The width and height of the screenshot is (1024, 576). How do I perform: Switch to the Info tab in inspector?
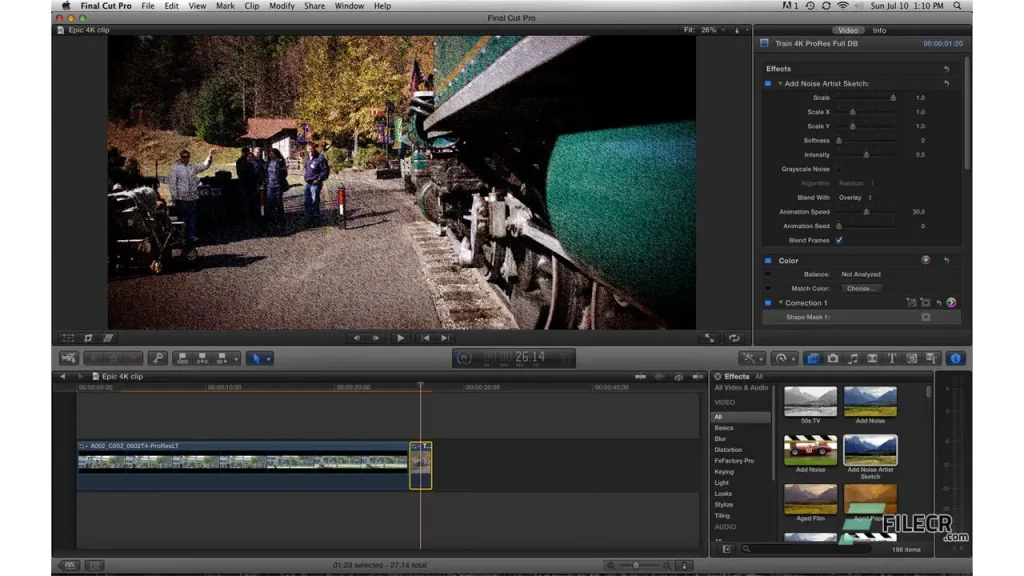point(879,30)
